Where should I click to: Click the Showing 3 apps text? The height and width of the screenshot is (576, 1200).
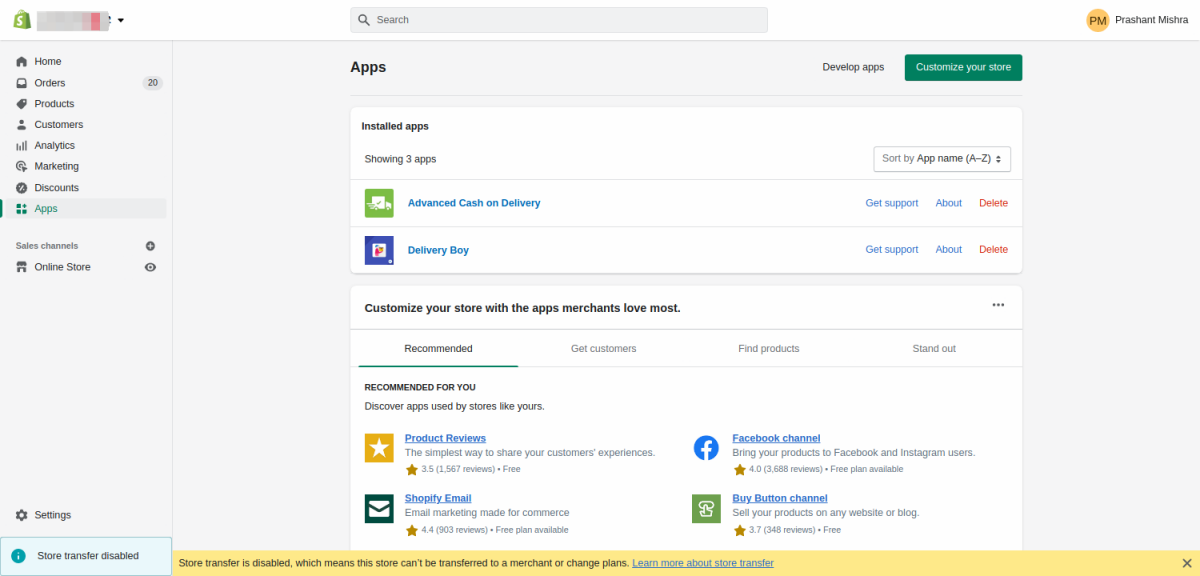coord(400,159)
